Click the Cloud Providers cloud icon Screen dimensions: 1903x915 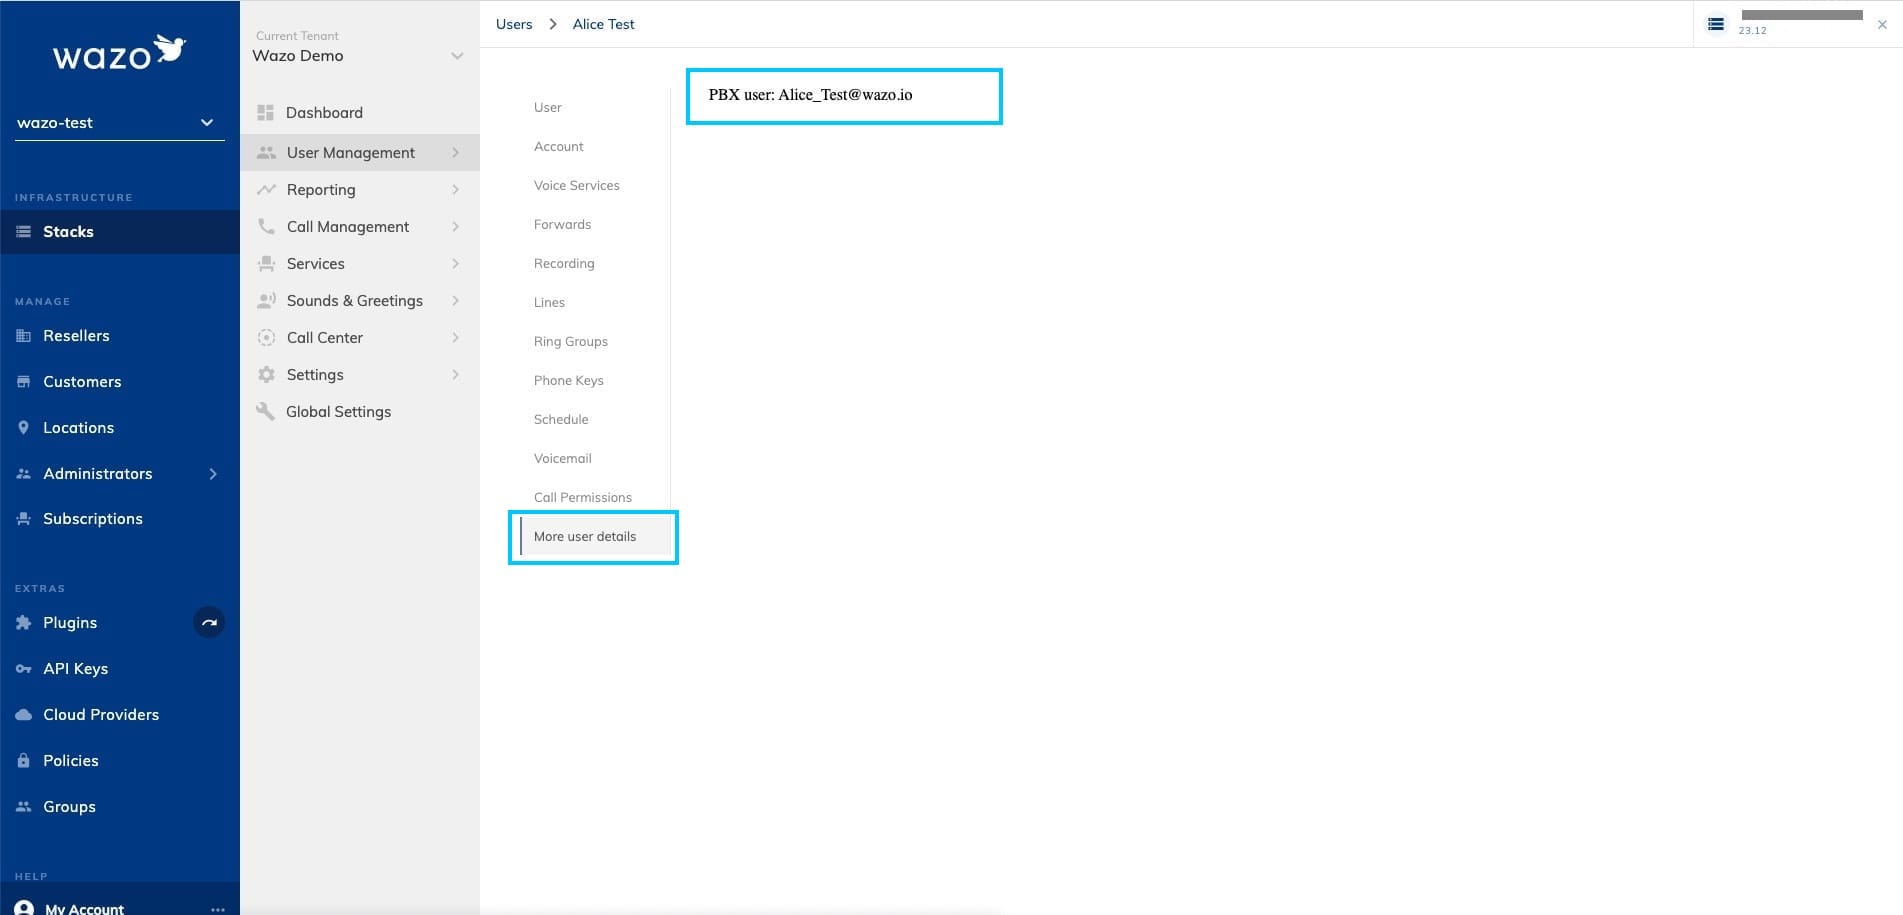tap(23, 715)
